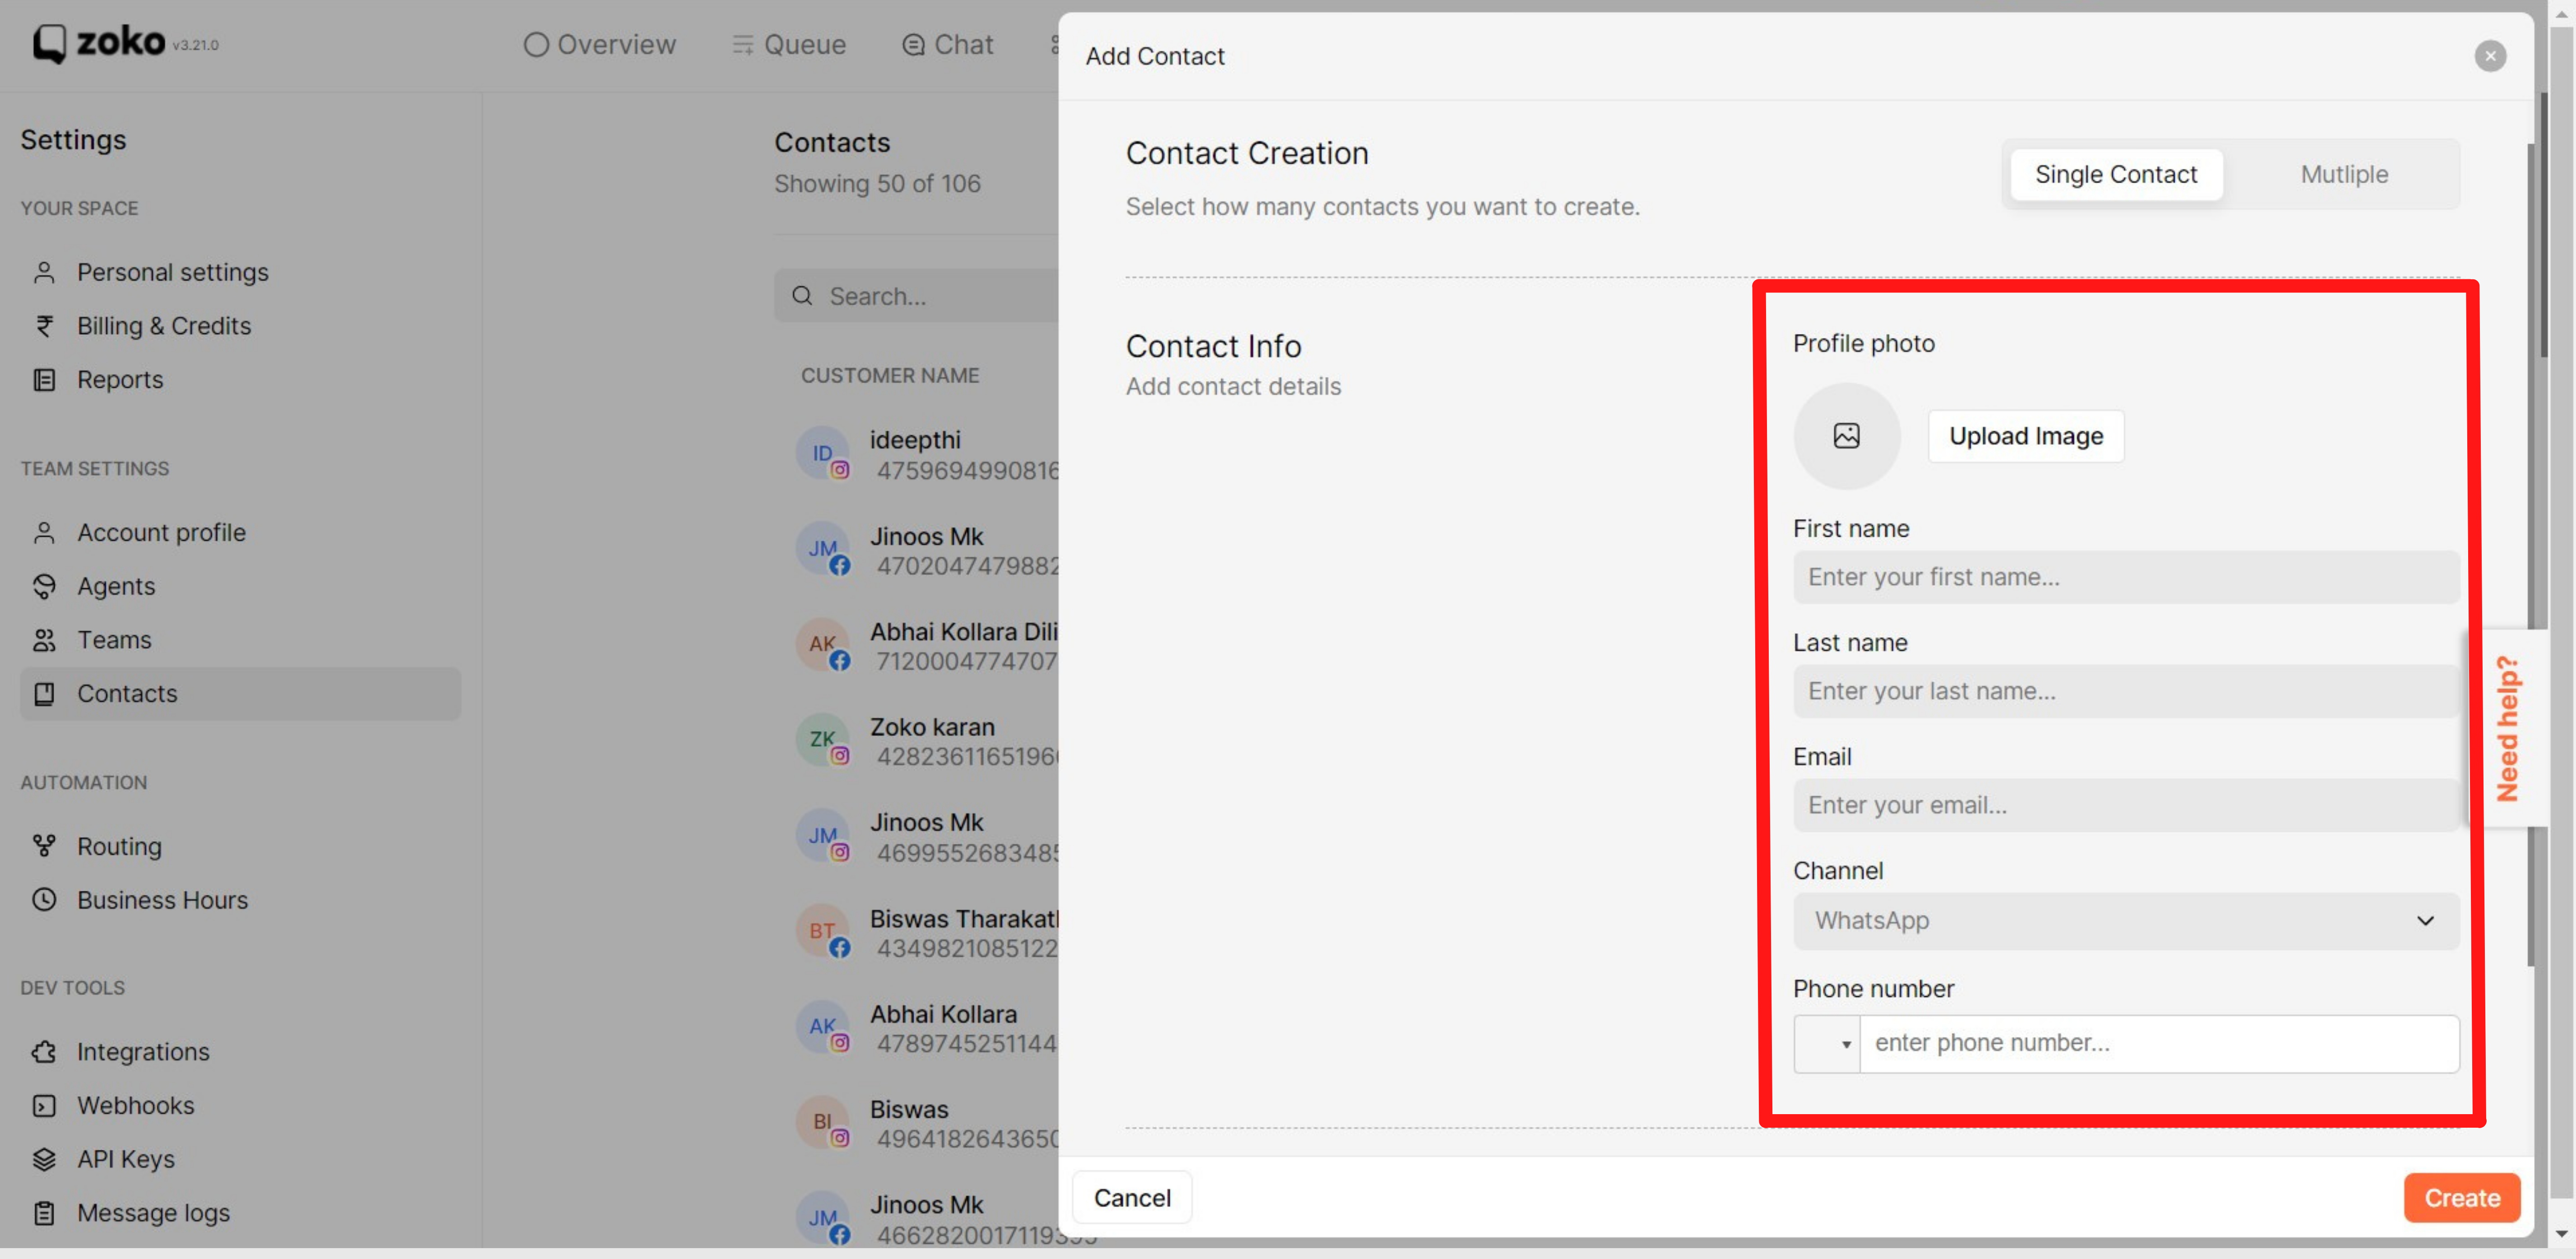Image resolution: width=2576 pixels, height=1259 pixels.
Task: Click the Add Contact dialog scrollbar
Action: [2532, 555]
